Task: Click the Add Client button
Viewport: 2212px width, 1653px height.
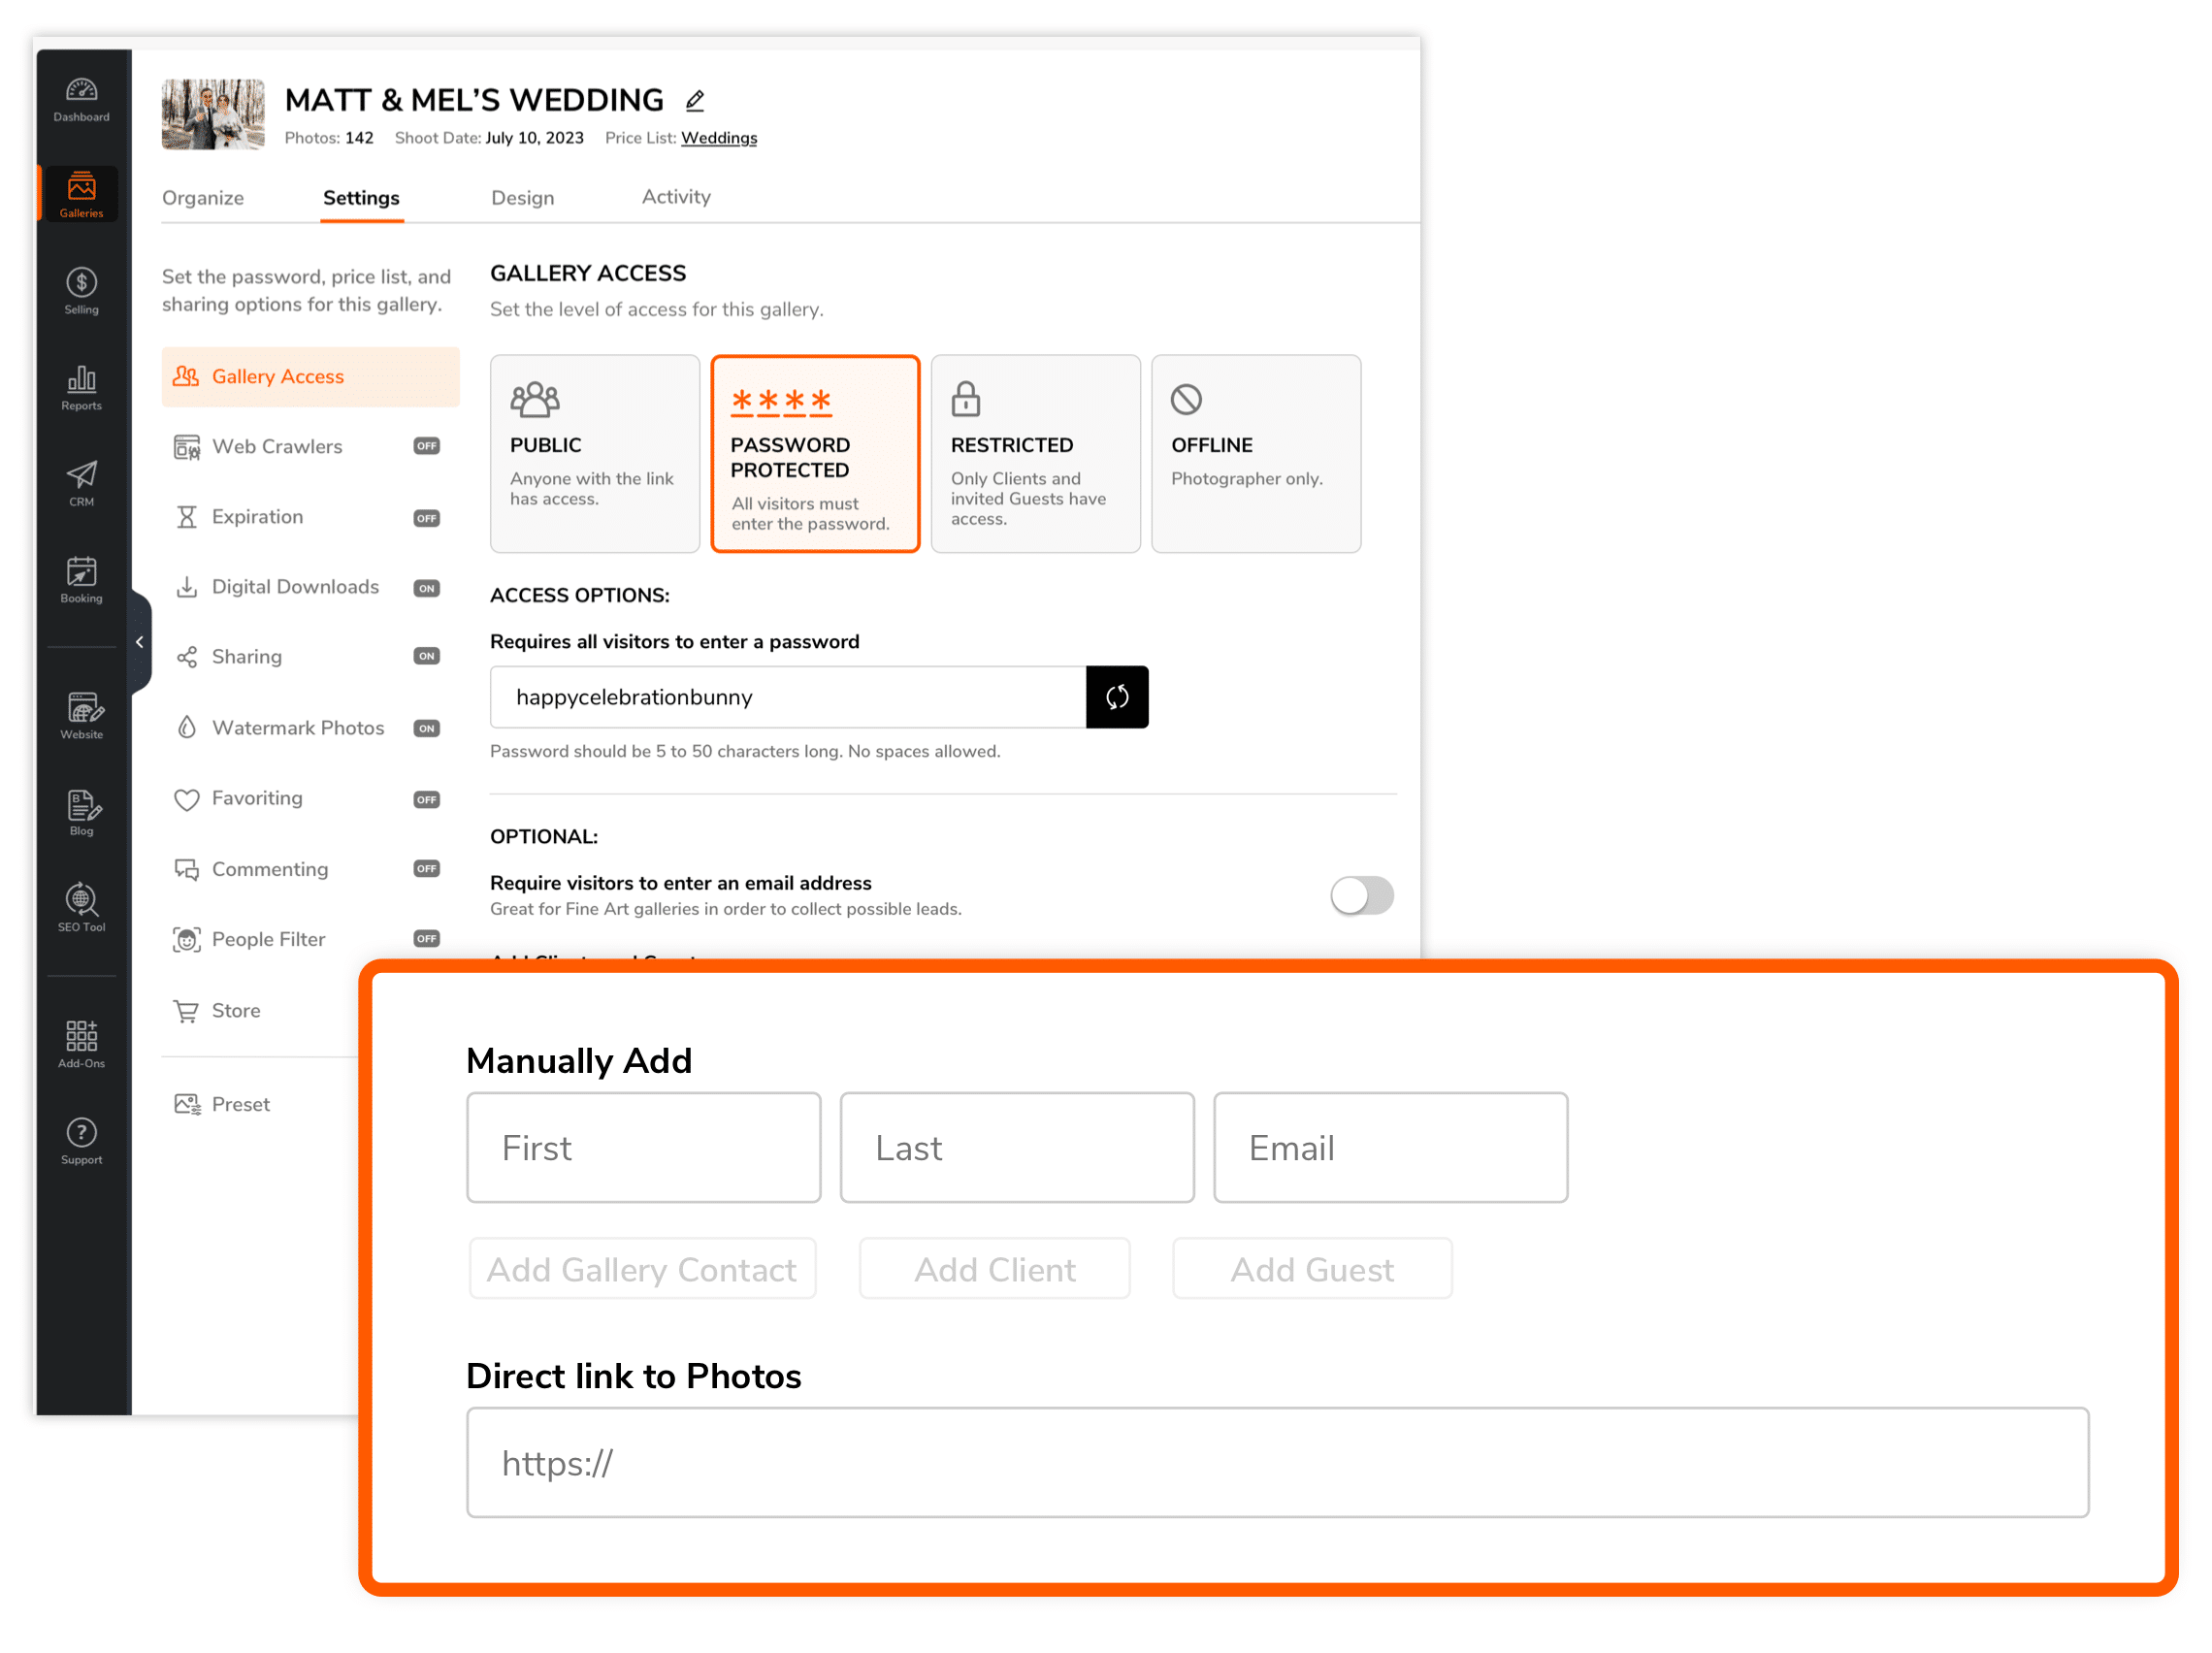Action: [x=994, y=1269]
